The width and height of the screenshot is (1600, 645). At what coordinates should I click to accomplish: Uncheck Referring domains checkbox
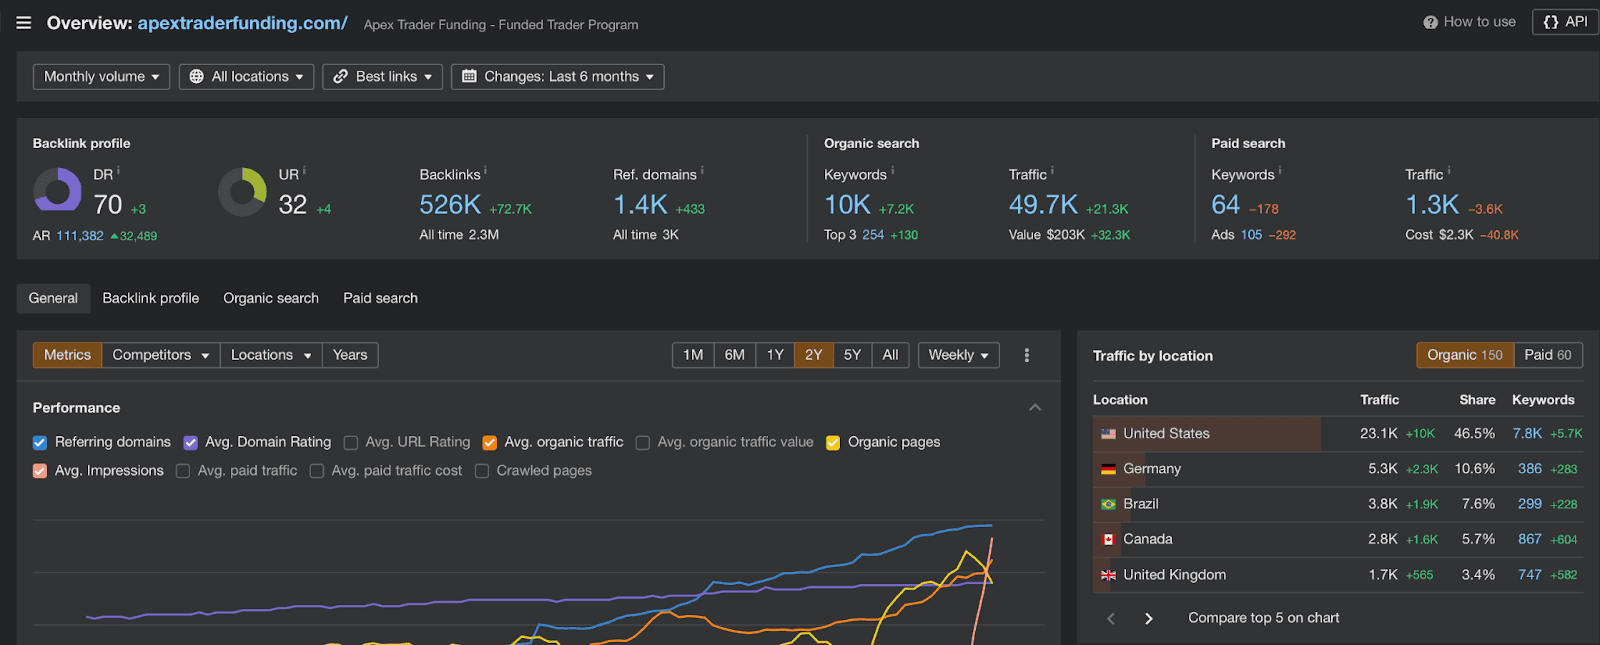[40, 443]
